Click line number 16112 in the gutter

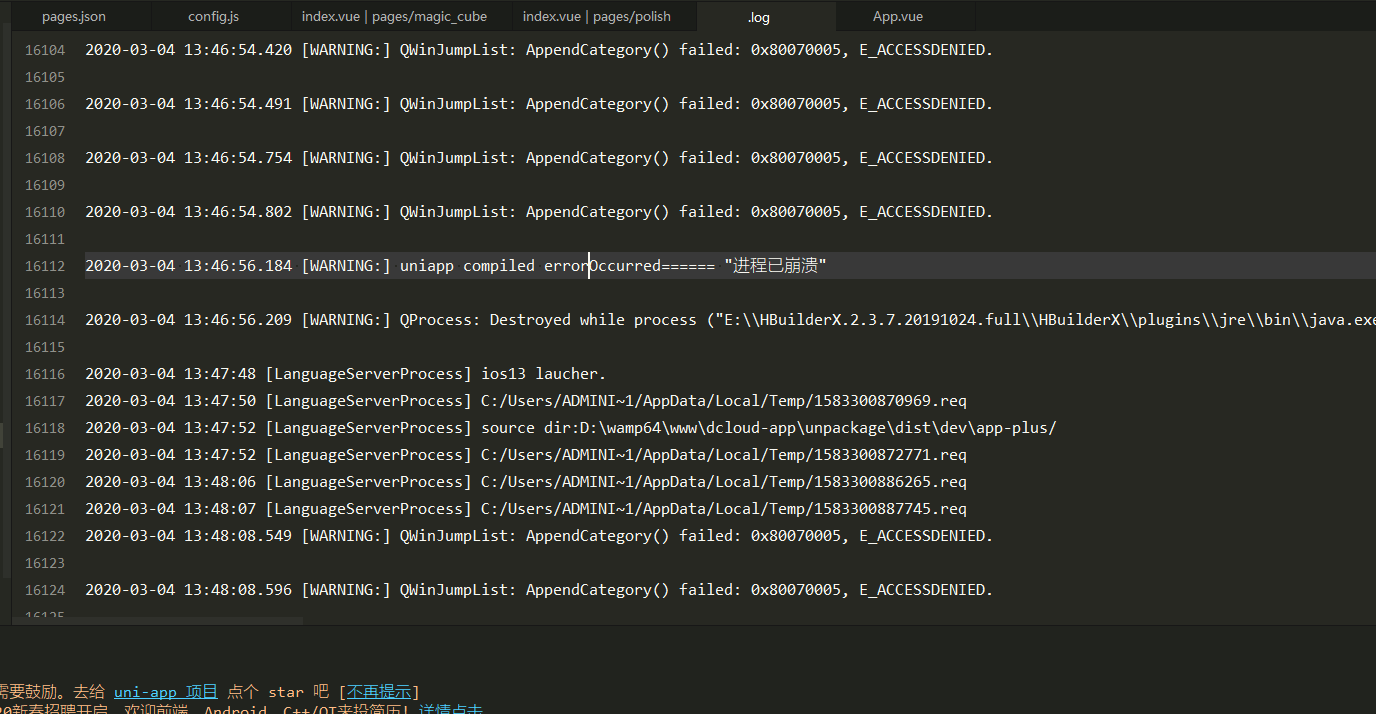[x=44, y=266]
